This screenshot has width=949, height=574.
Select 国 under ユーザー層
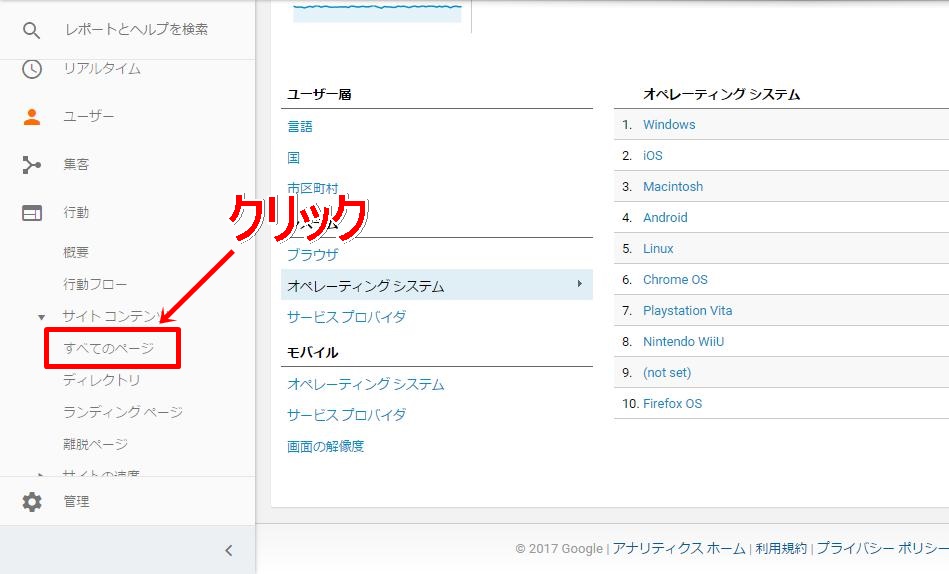[x=294, y=158]
